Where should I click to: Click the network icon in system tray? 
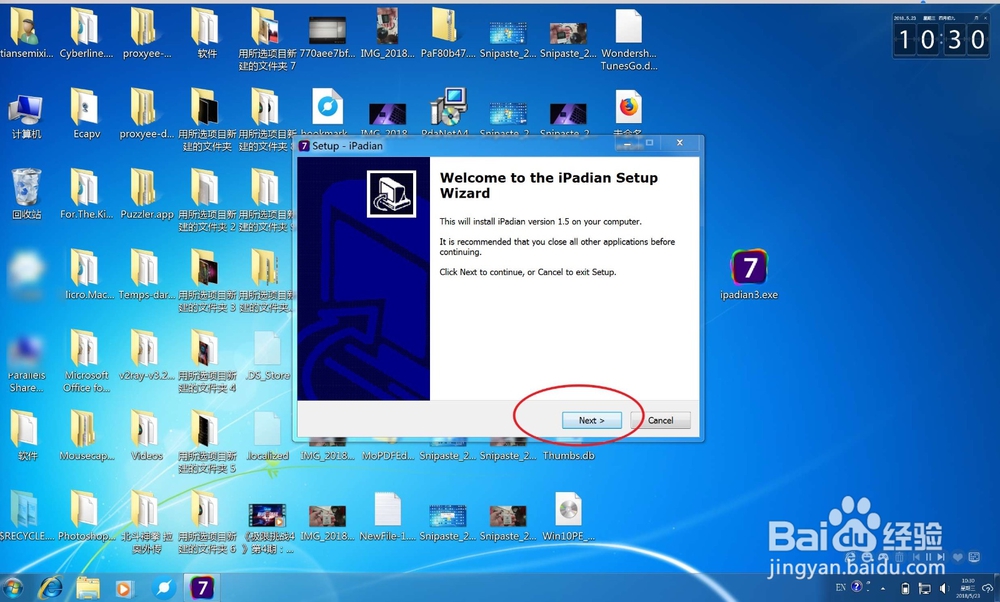[x=924, y=588]
